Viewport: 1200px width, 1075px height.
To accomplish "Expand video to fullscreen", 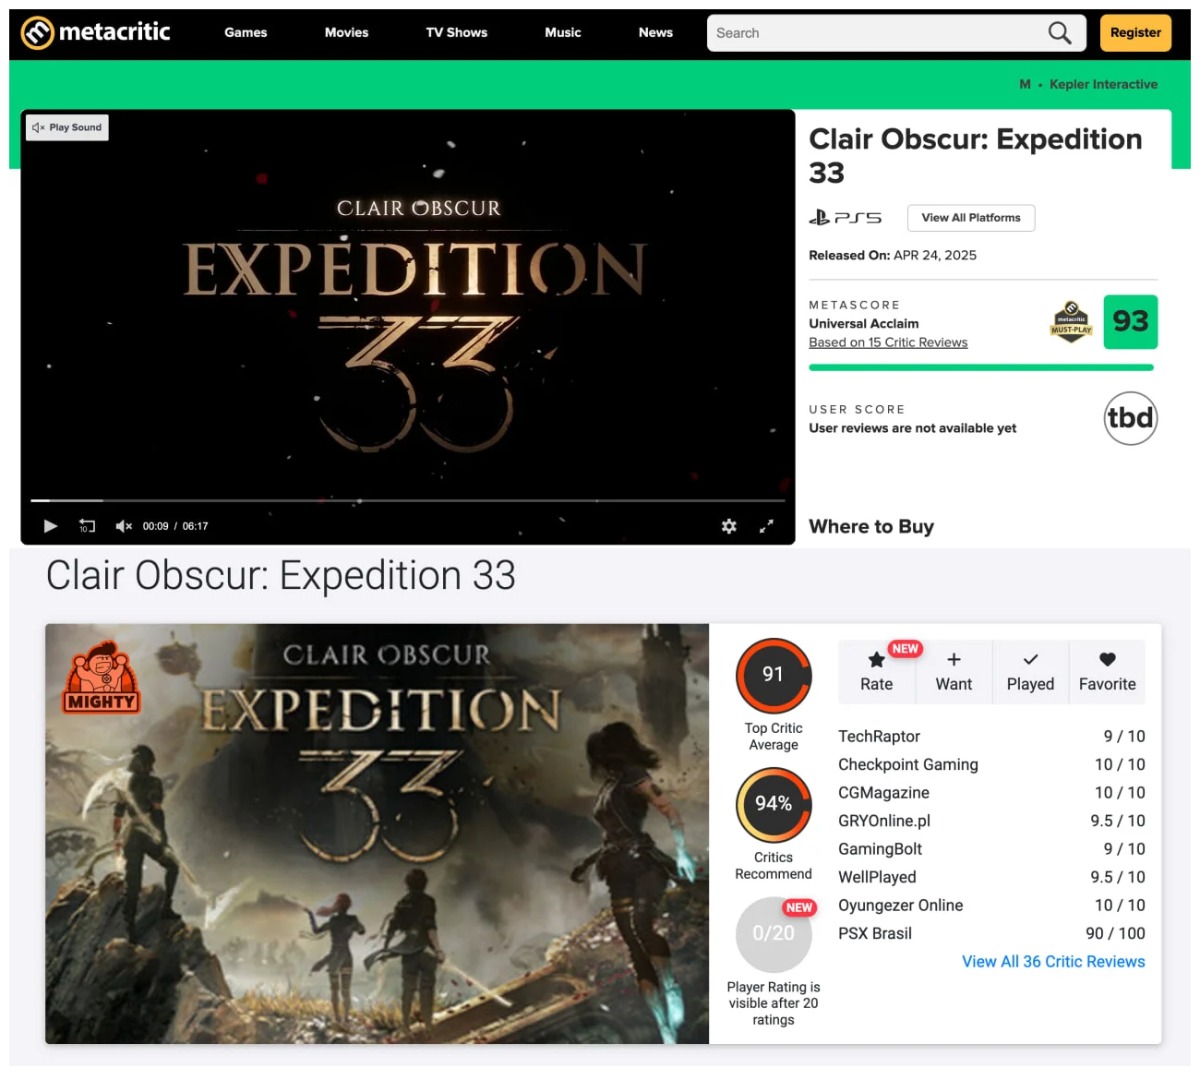I will pyautogui.click(x=766, y=526).
